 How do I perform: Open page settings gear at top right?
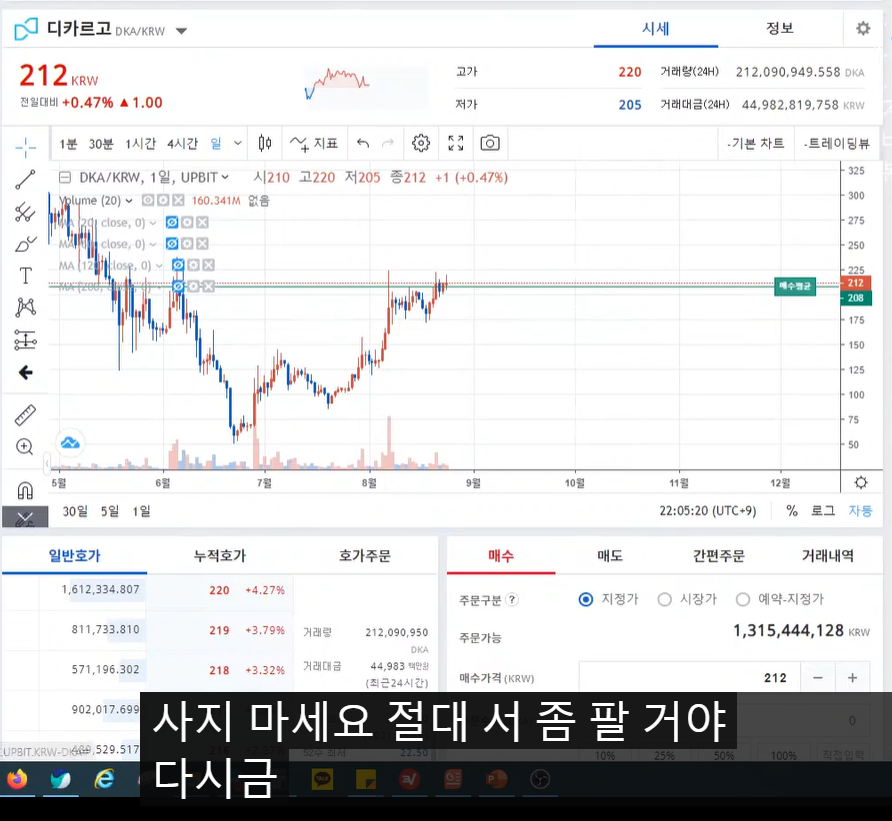pyautogui.click(x=863, y=28)
